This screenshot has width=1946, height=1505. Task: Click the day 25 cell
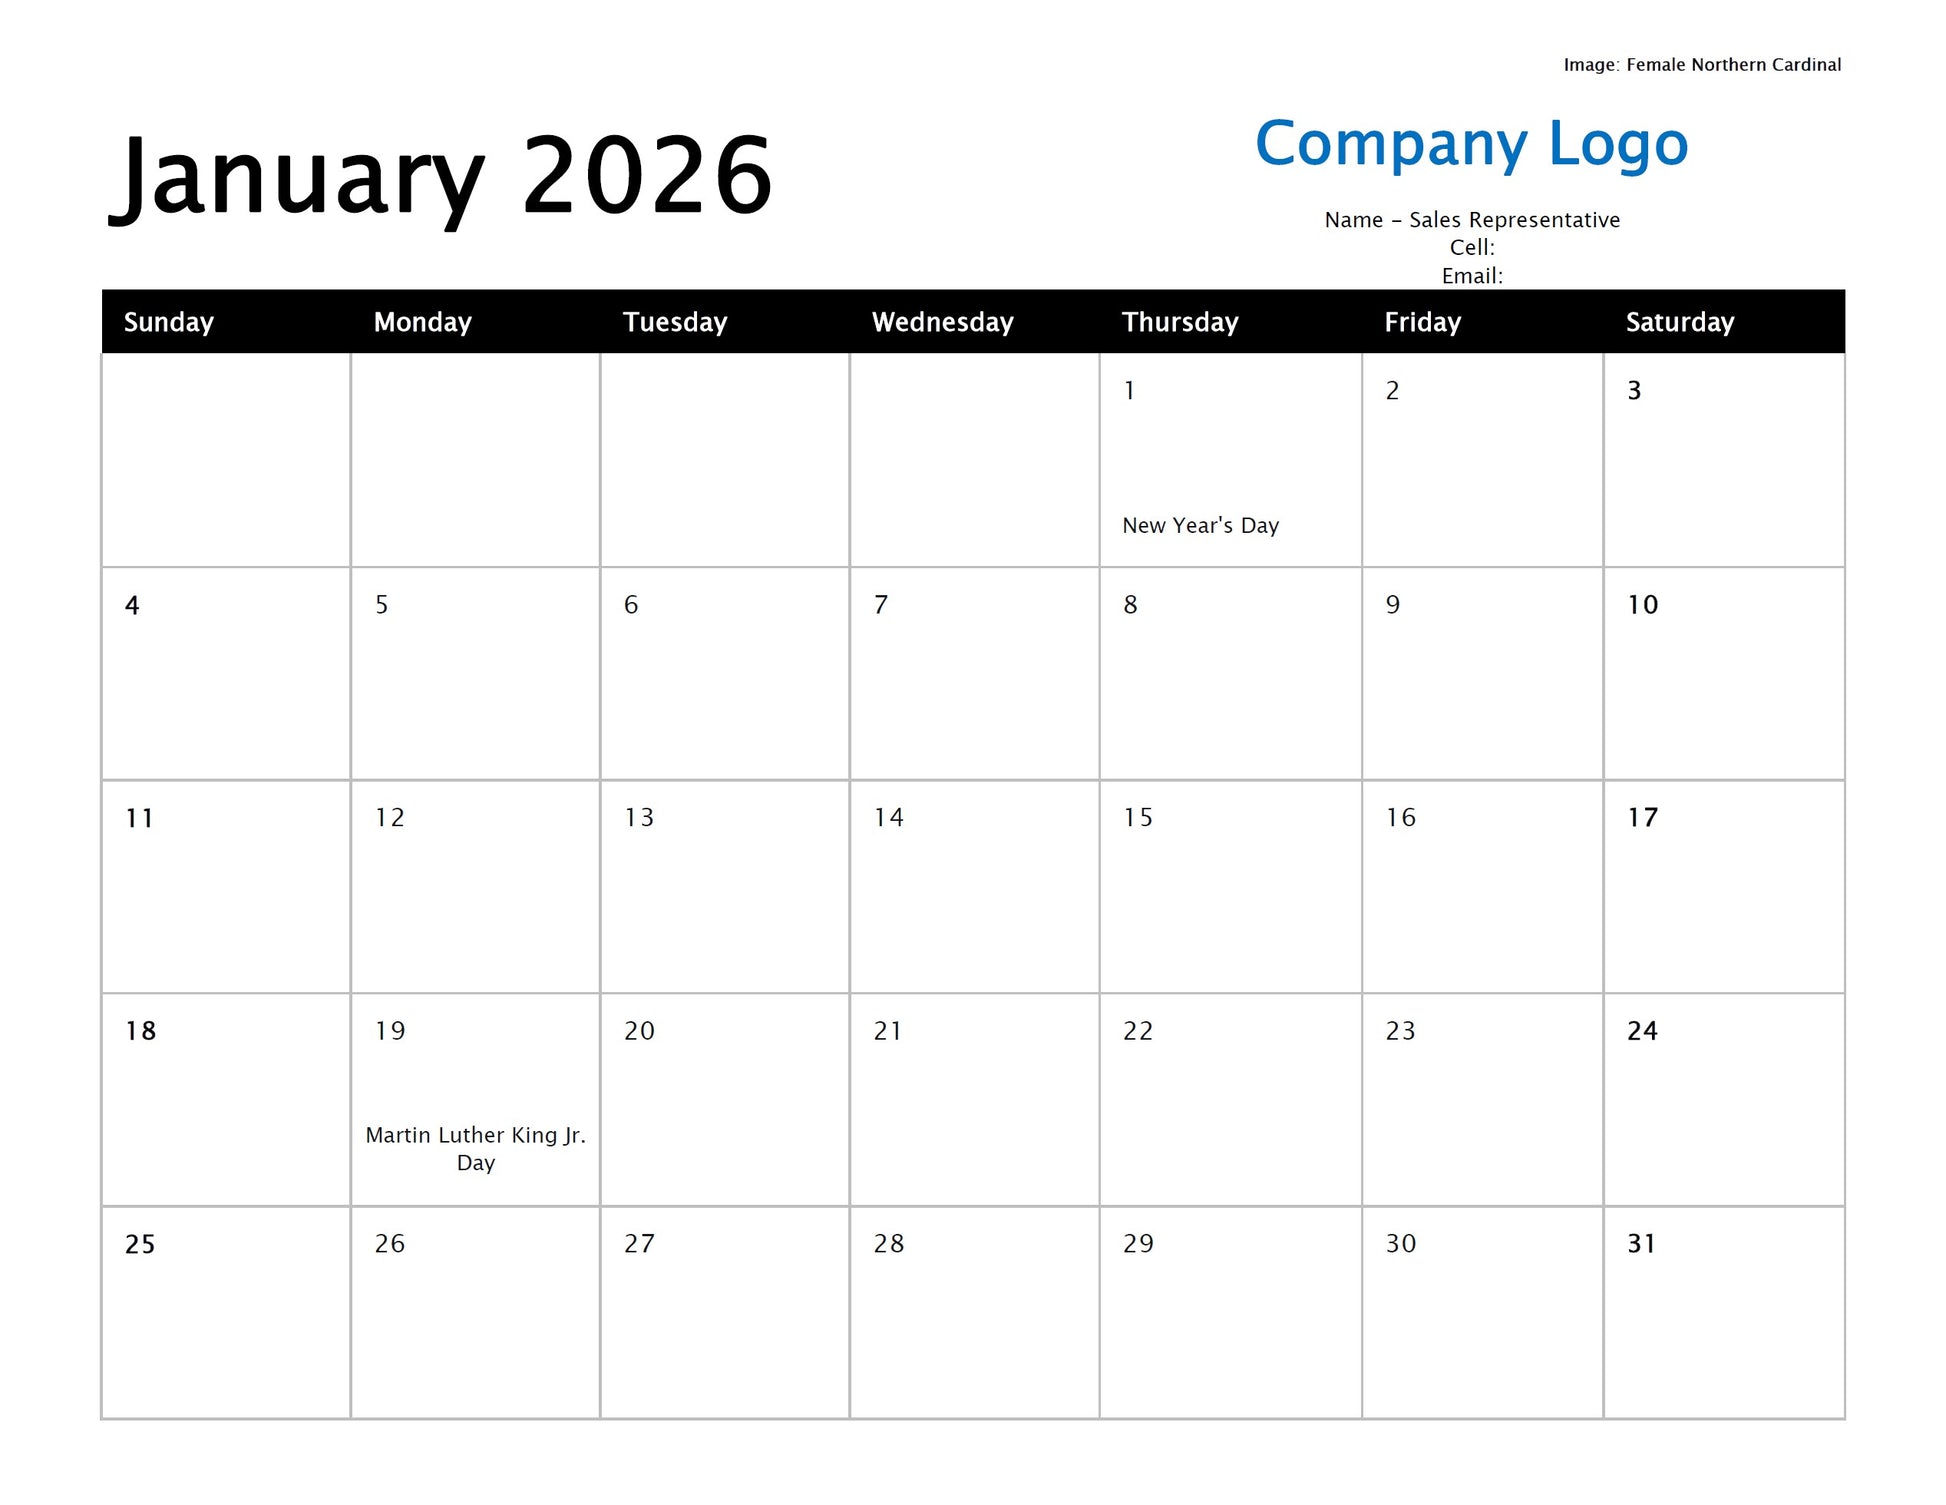[225, 1312]
